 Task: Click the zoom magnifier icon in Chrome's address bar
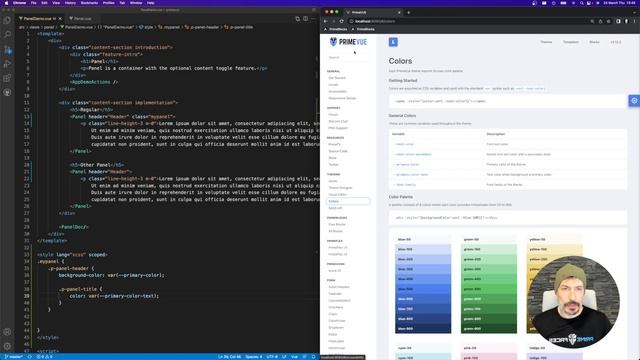pos(592,21)
